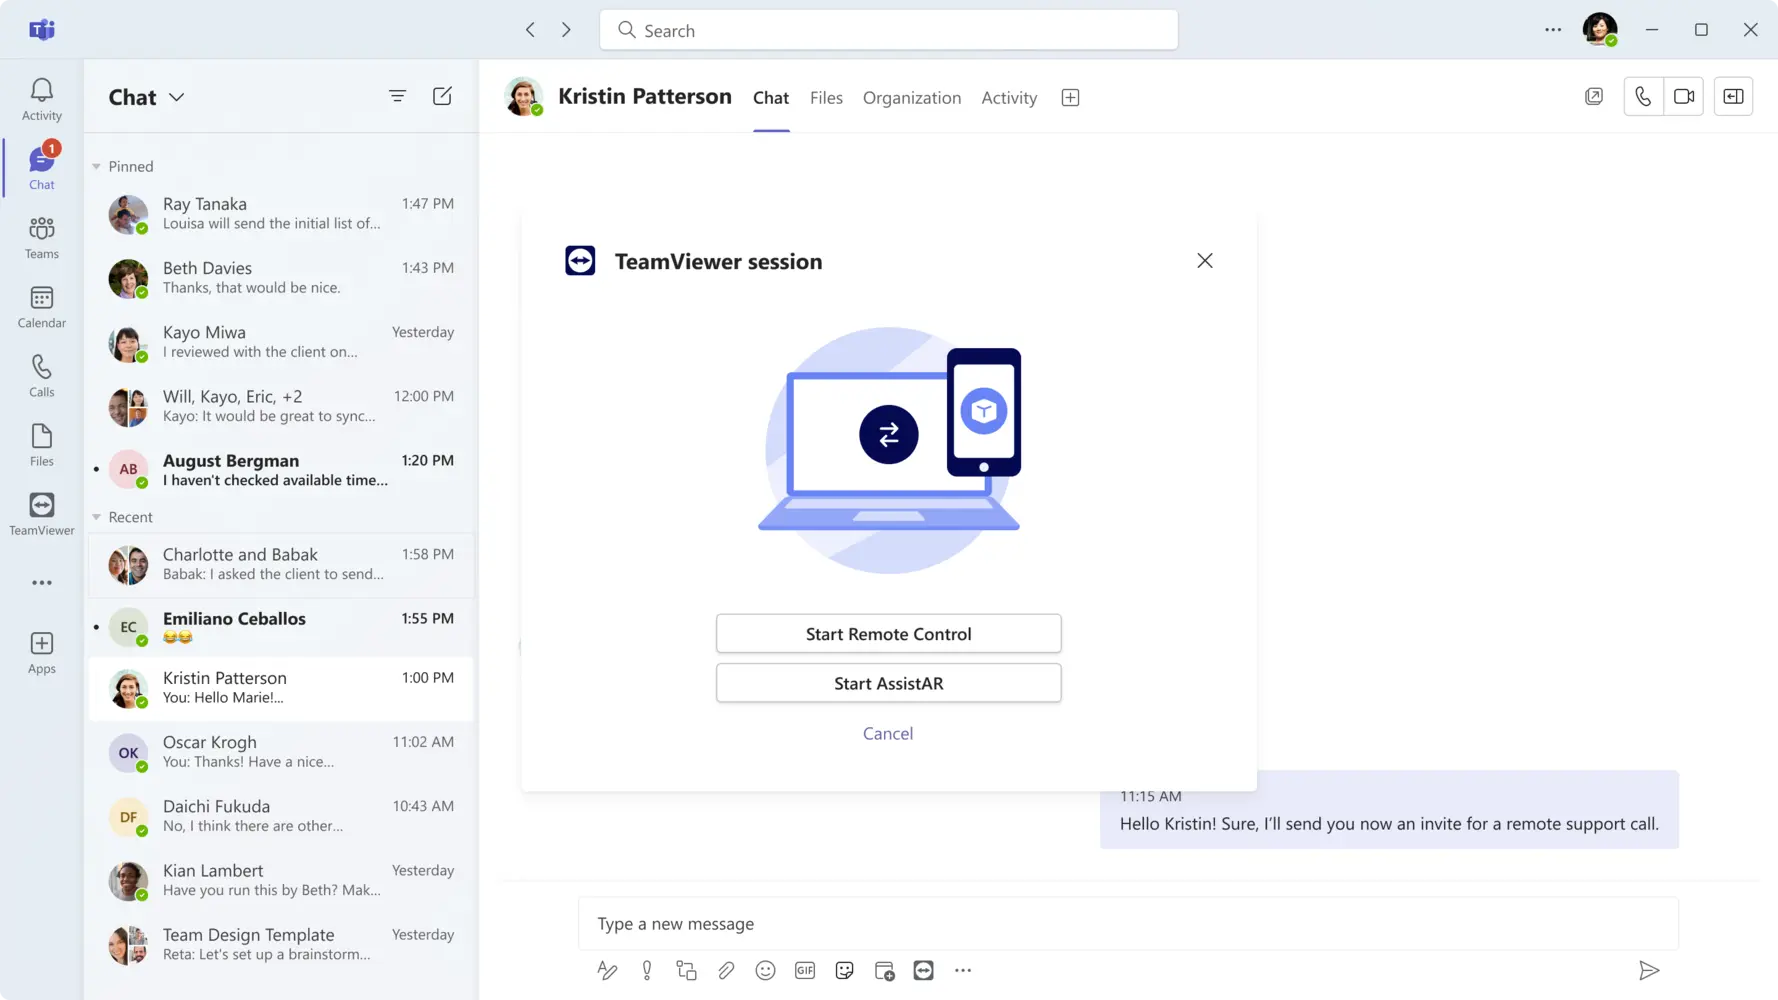Open Files in left rail
This screenshot has width=1778, height=1000.
pos(41,445)
